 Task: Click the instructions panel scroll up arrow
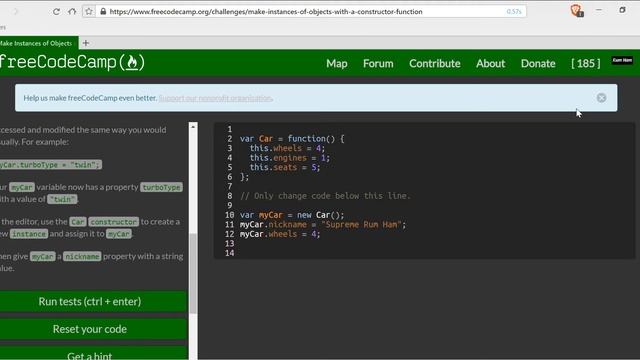coord(193,127)
